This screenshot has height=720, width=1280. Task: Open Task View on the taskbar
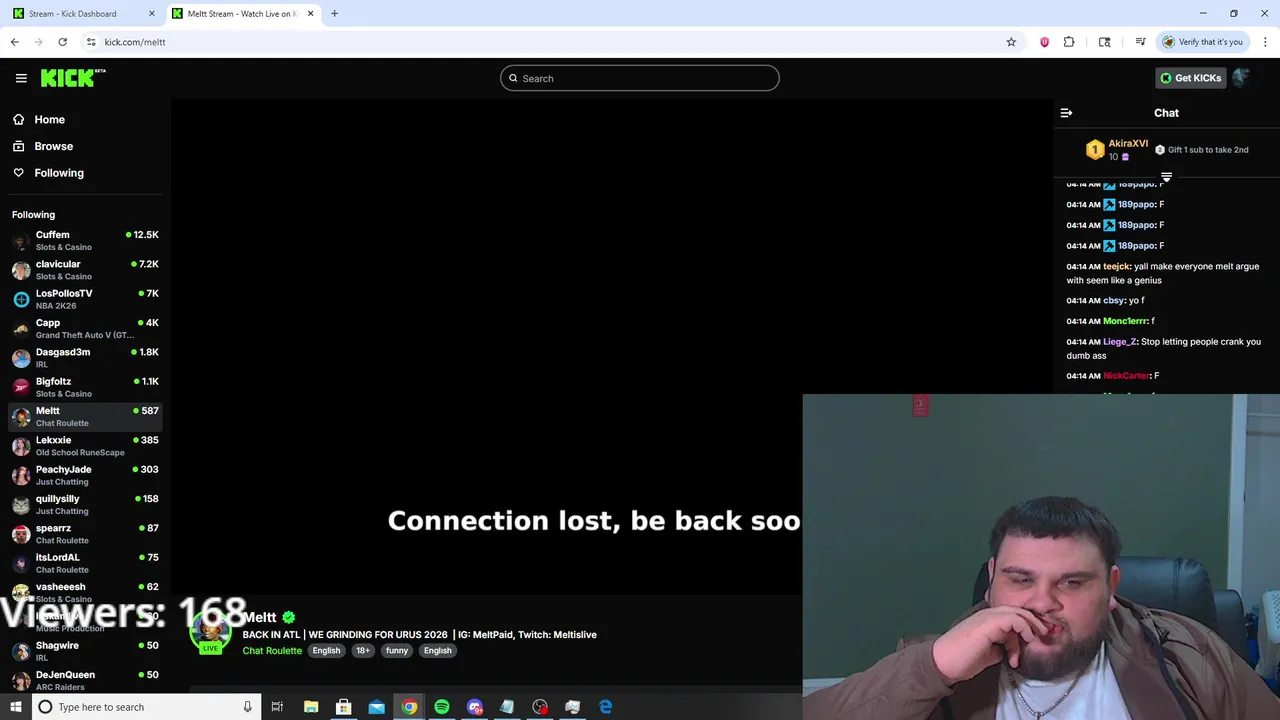pyautogui.click(x=277, y=707)
